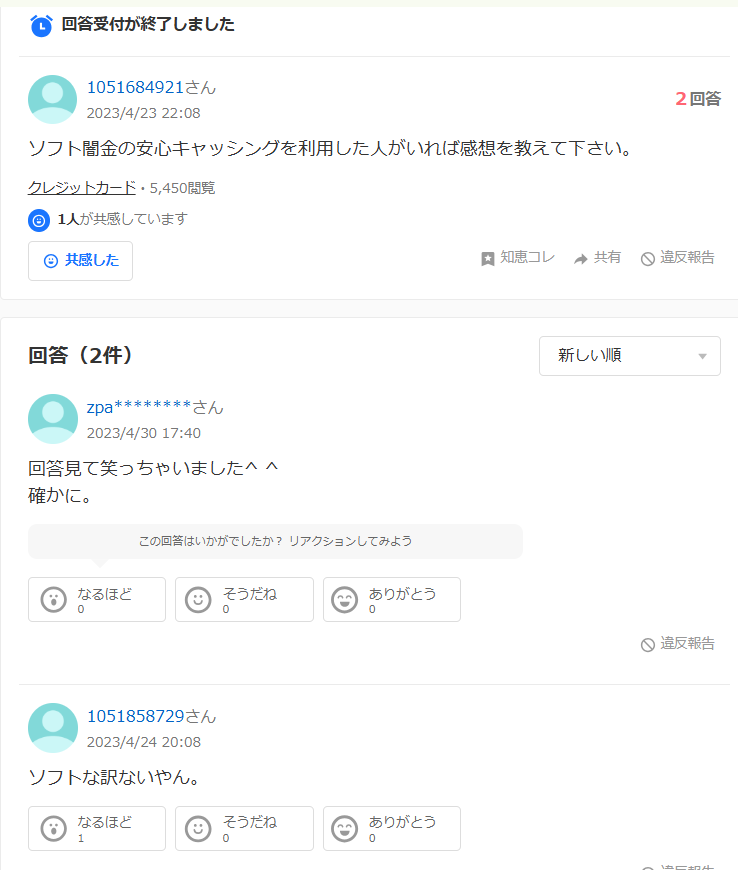This screenshot has height=870, width=738.
Task: Click the 知恵コレ bookmark icon
Action: coord(488,259)
